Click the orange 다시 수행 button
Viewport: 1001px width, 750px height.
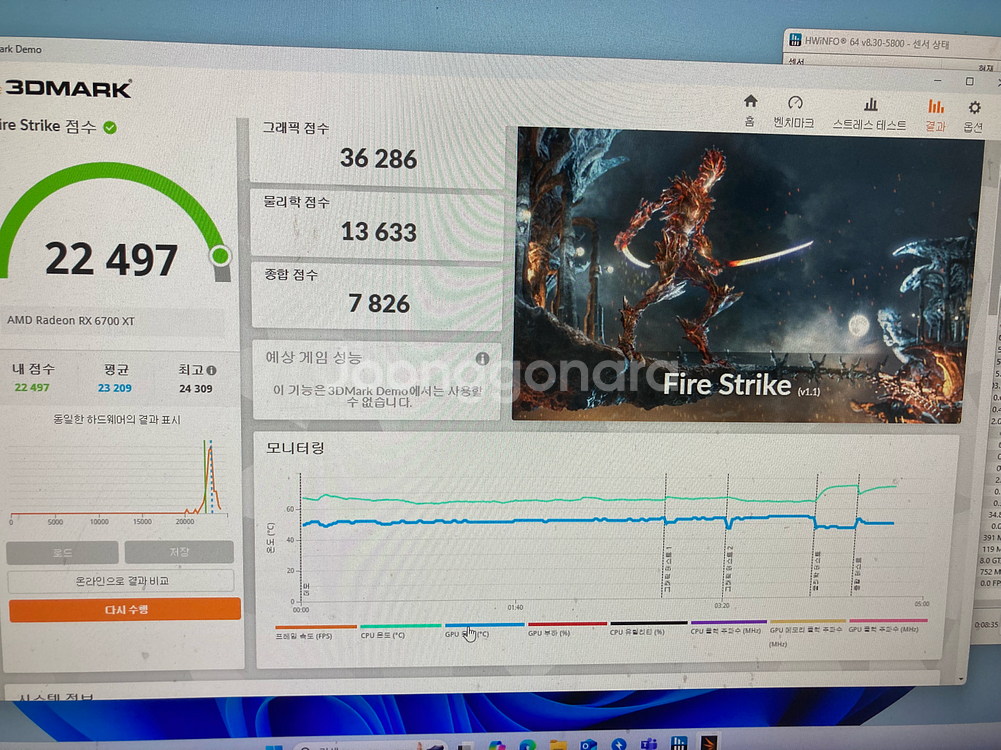(x=125, y=610)
